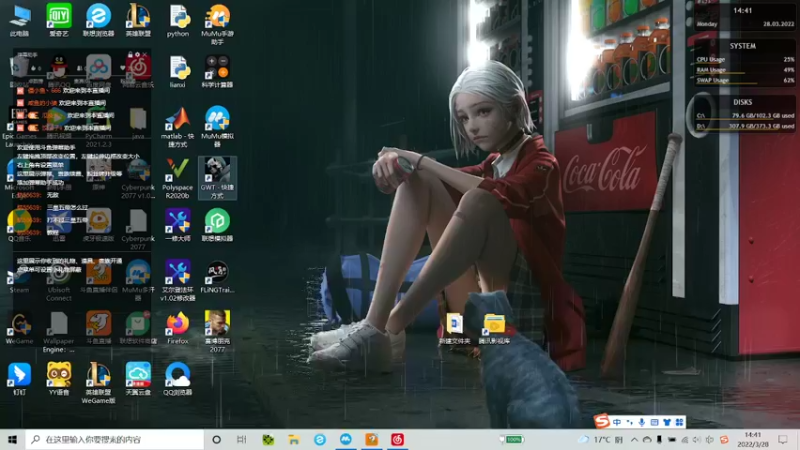Viewport: 800px width, 450px height.
Task: Click the Cortana circle on taskbar
Action: 216,439
